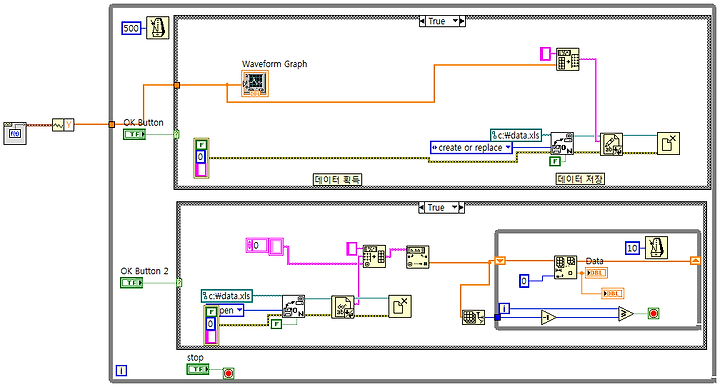The image size is (720, 387).
Task: Click the Convert from Dynamic Data node
Action: [x=63, y=124]
